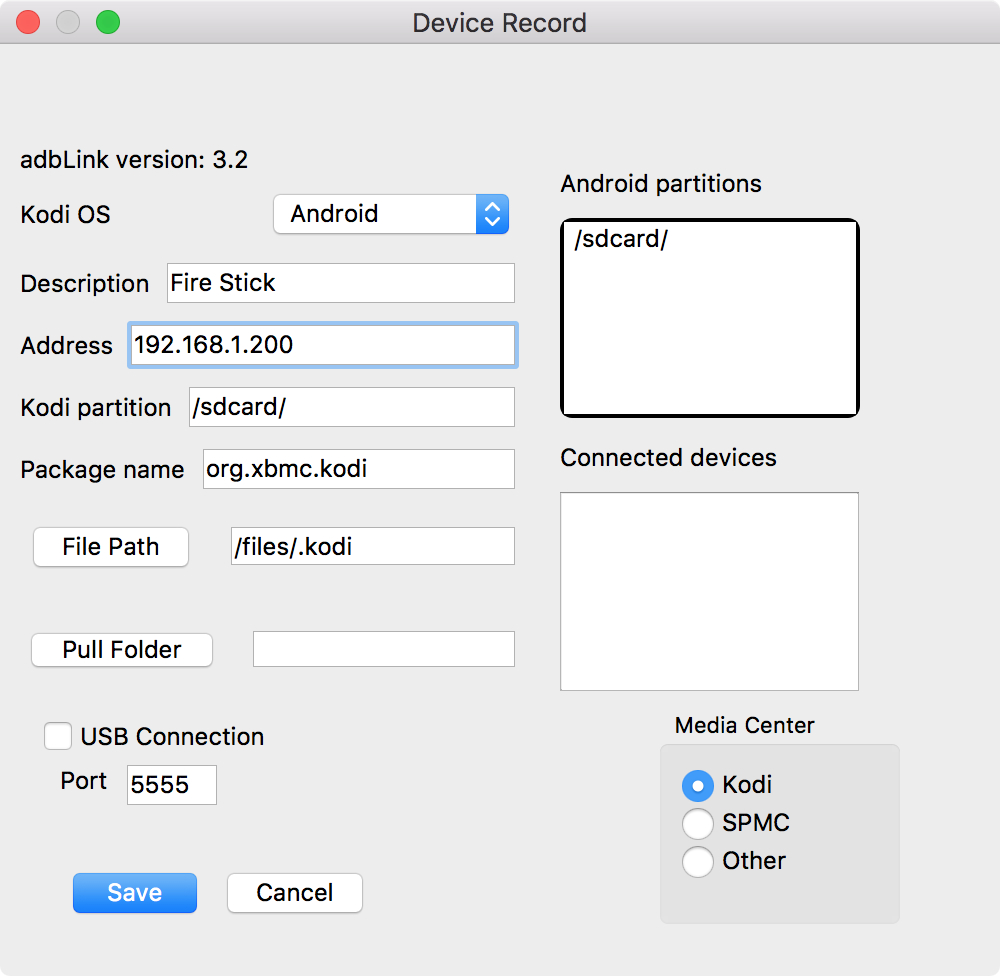Click inside the Connected devices list
Image resolution: width=1000 pixels, height=976 pixels.
pos(709,591)
